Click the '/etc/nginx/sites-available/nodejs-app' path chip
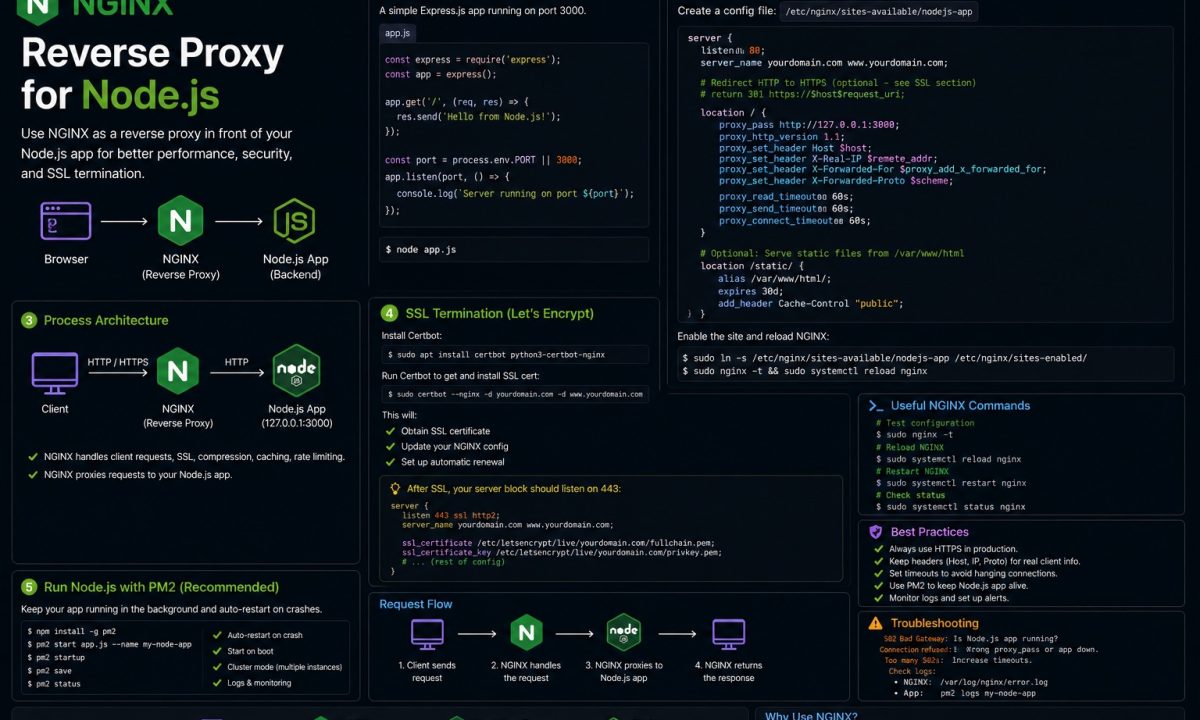The width and height of the screenshot is (1200, 720). (x=878, y=12)
